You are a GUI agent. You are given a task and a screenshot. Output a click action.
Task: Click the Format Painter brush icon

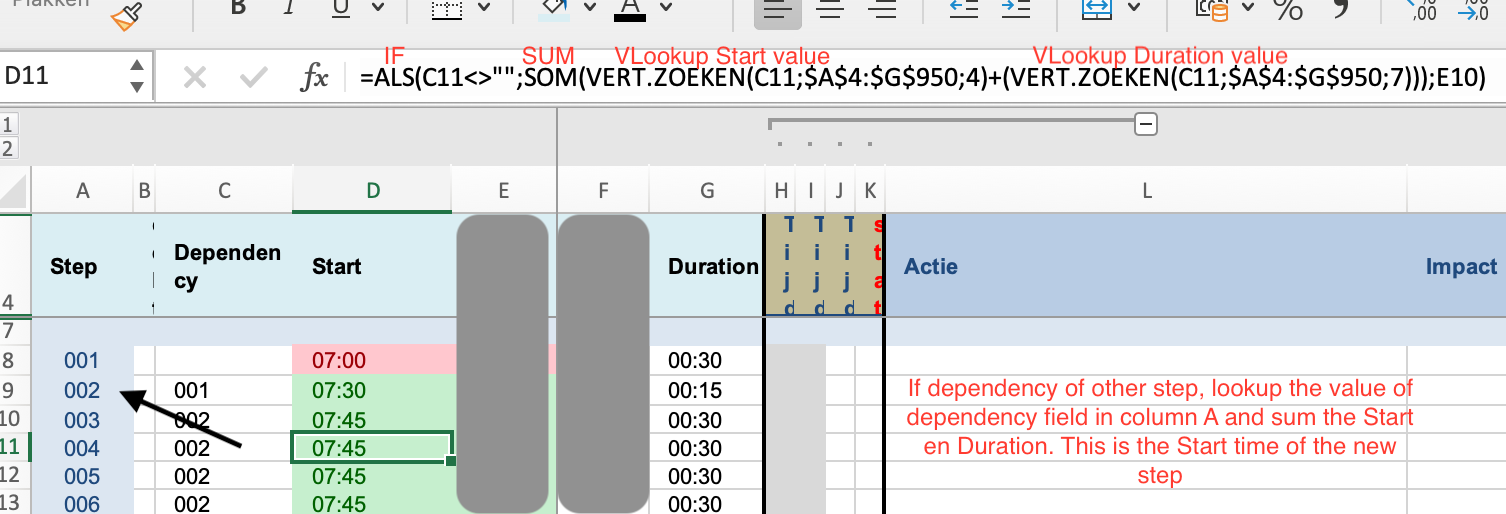click(x=126, y=13)
